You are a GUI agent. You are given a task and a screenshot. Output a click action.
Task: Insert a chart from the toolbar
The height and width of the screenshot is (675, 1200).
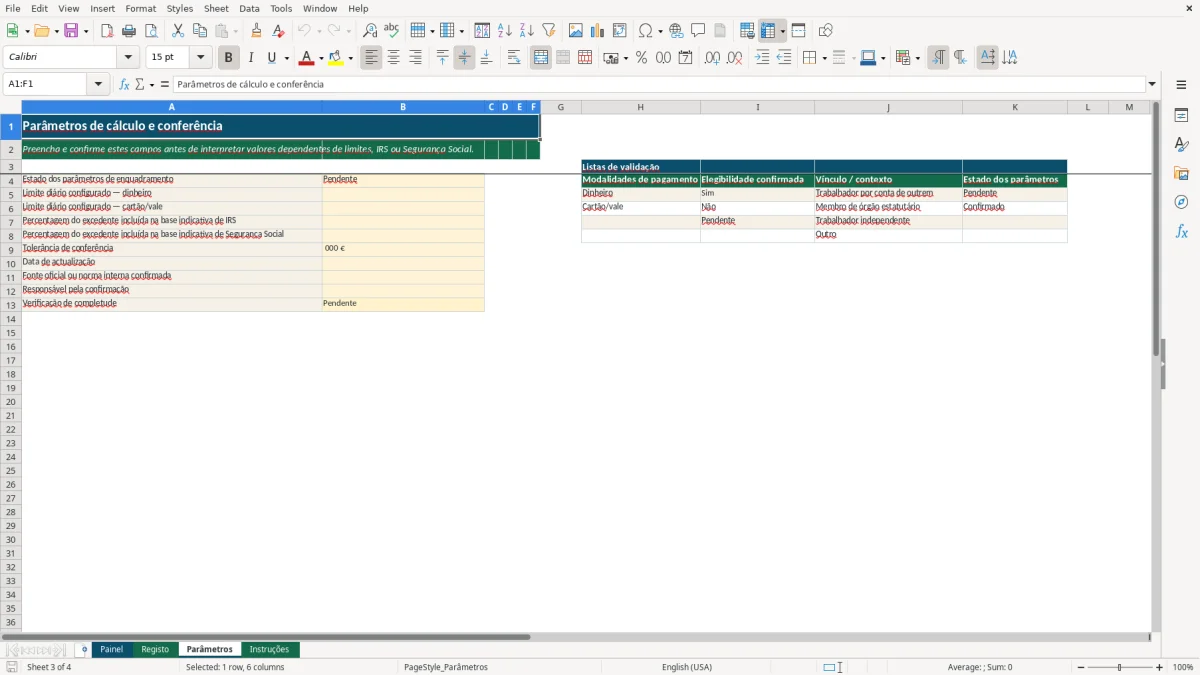(598, 31)
